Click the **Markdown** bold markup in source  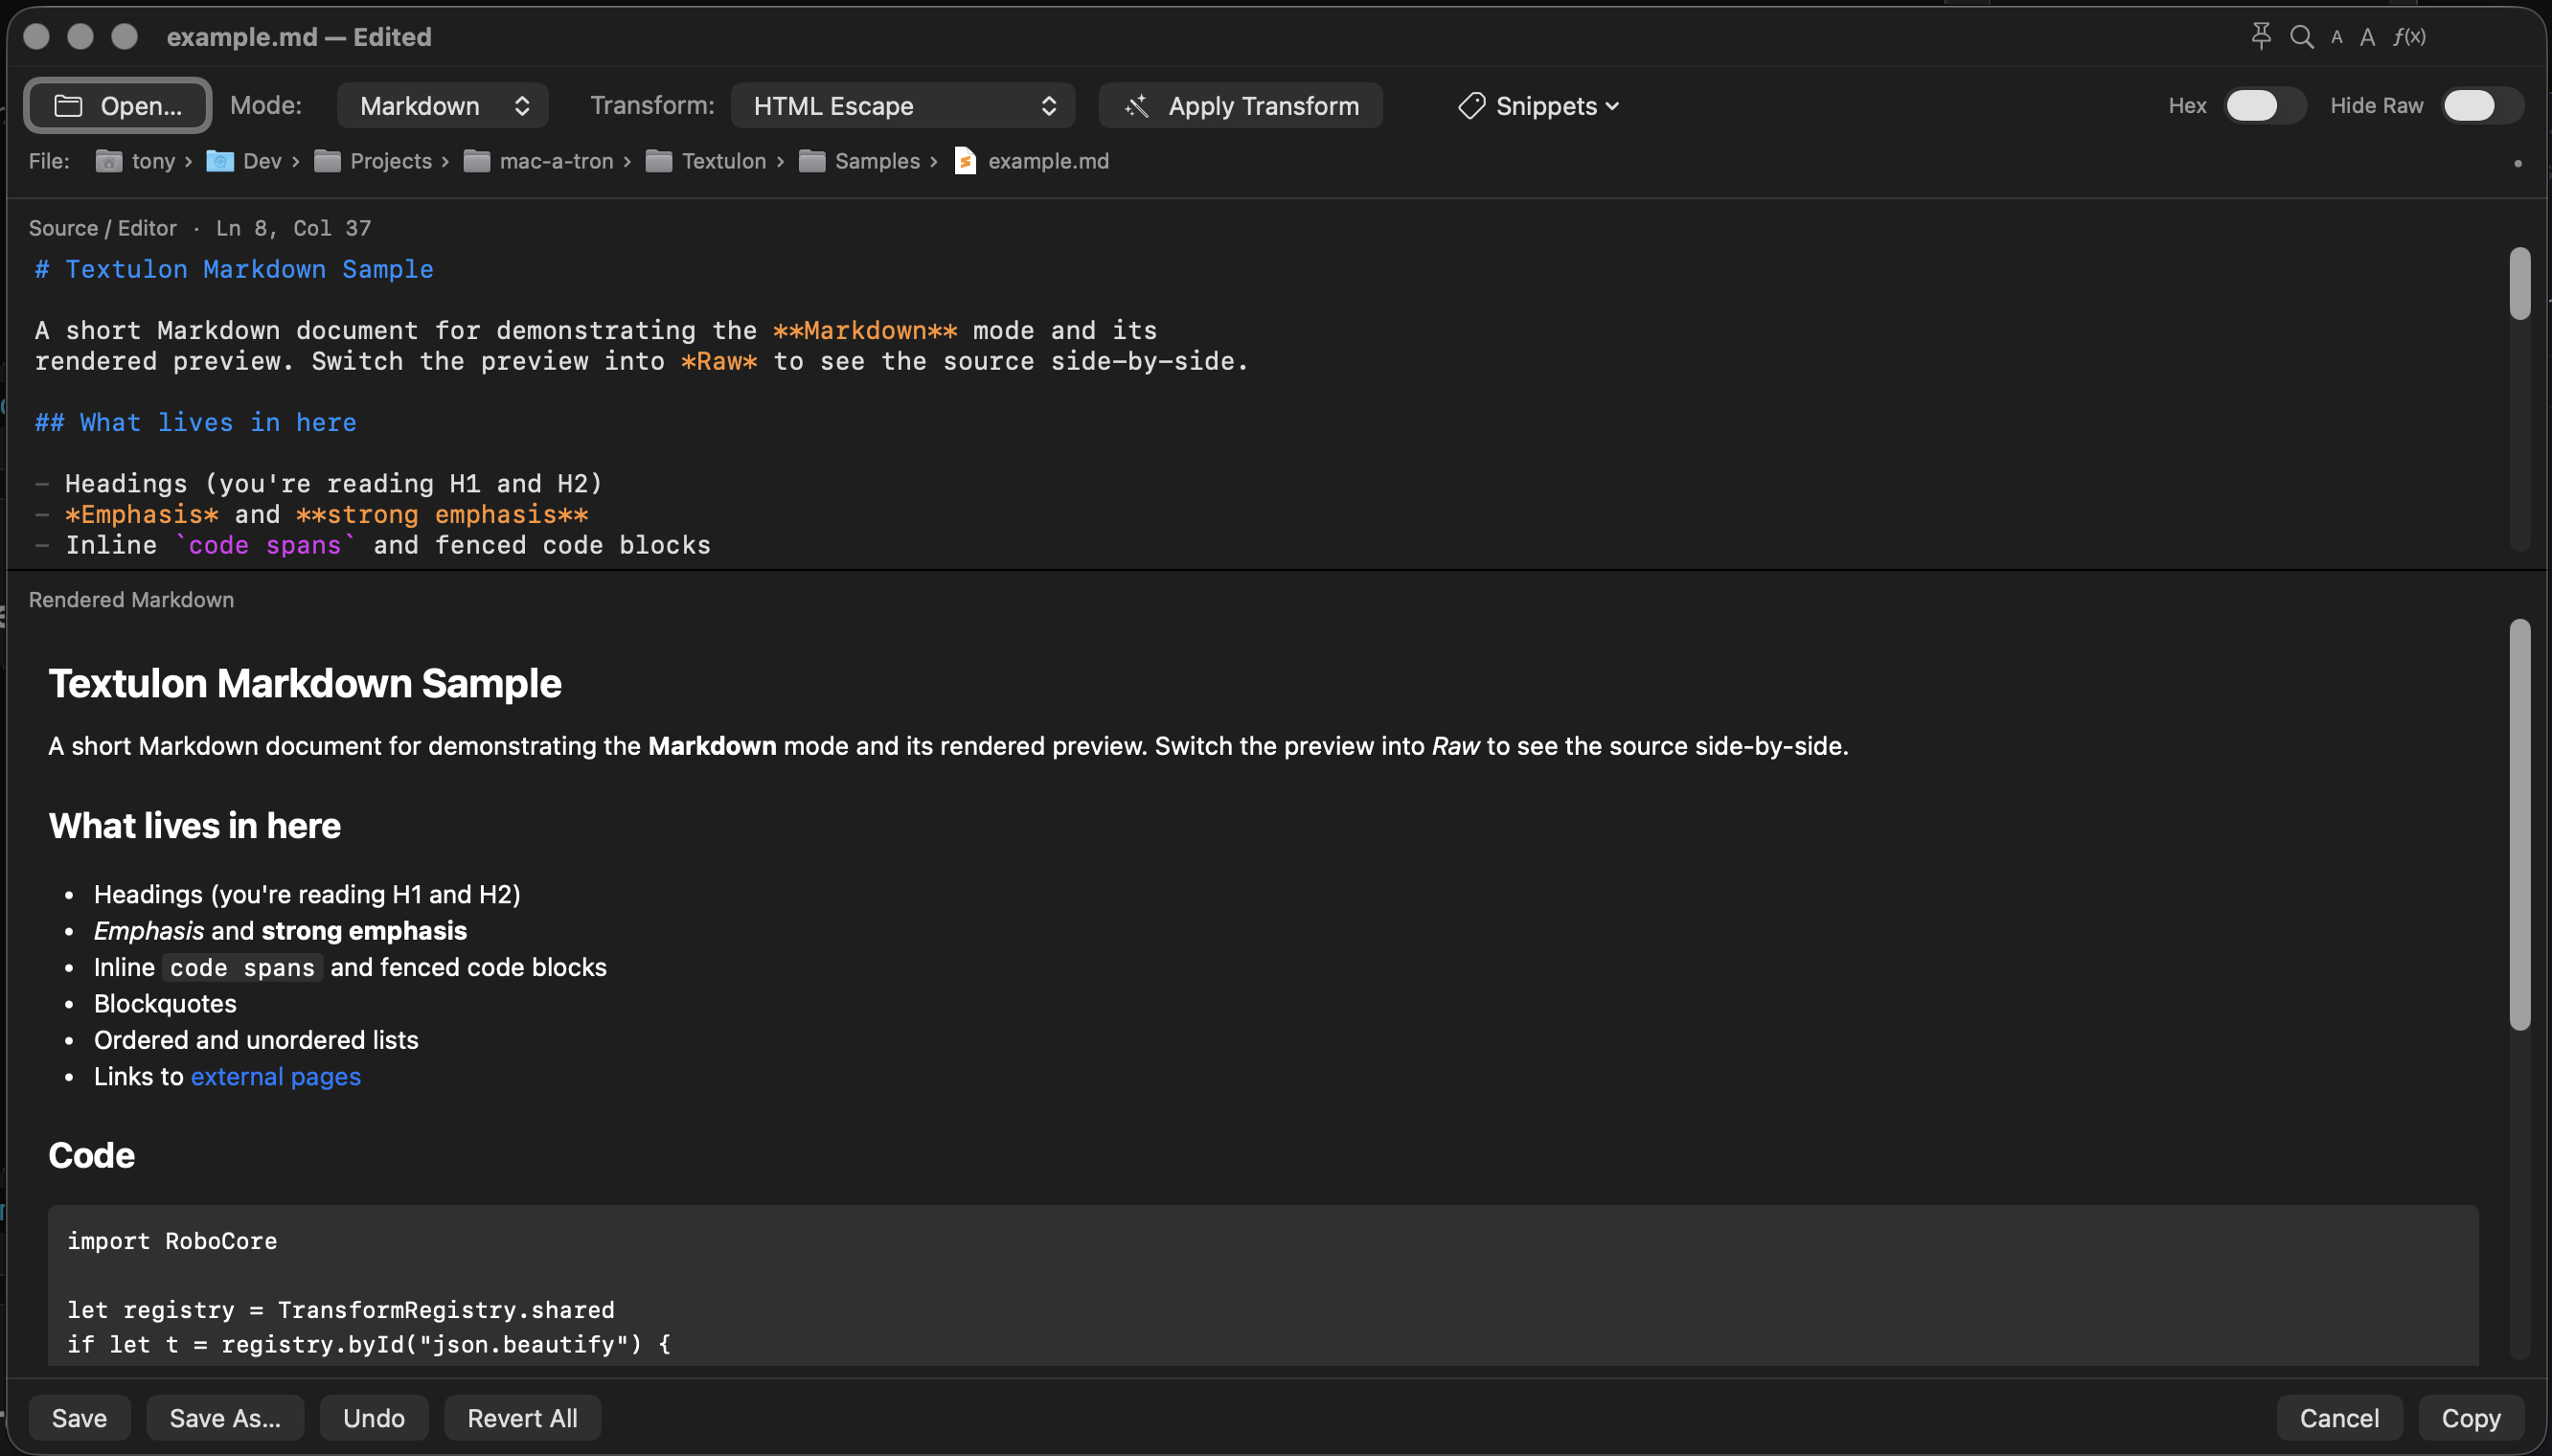pos(865,331)
